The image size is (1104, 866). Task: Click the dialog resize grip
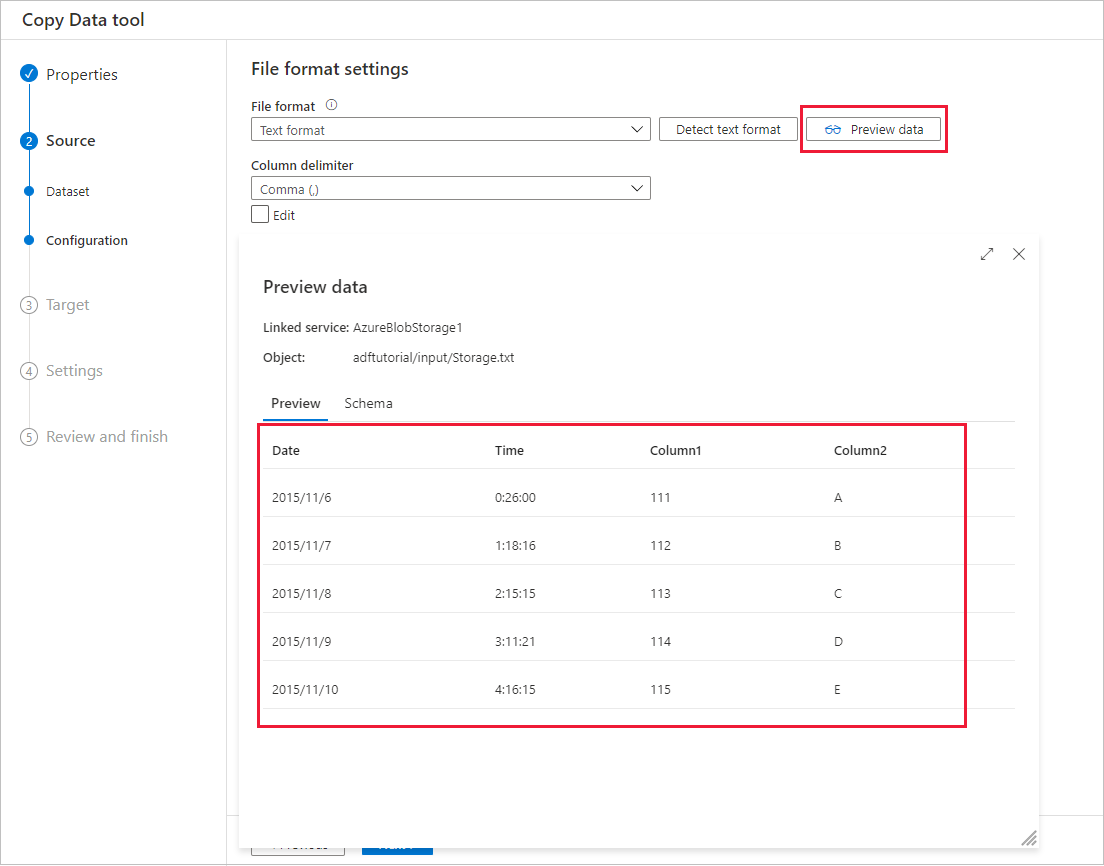(x=1029, y=838)
